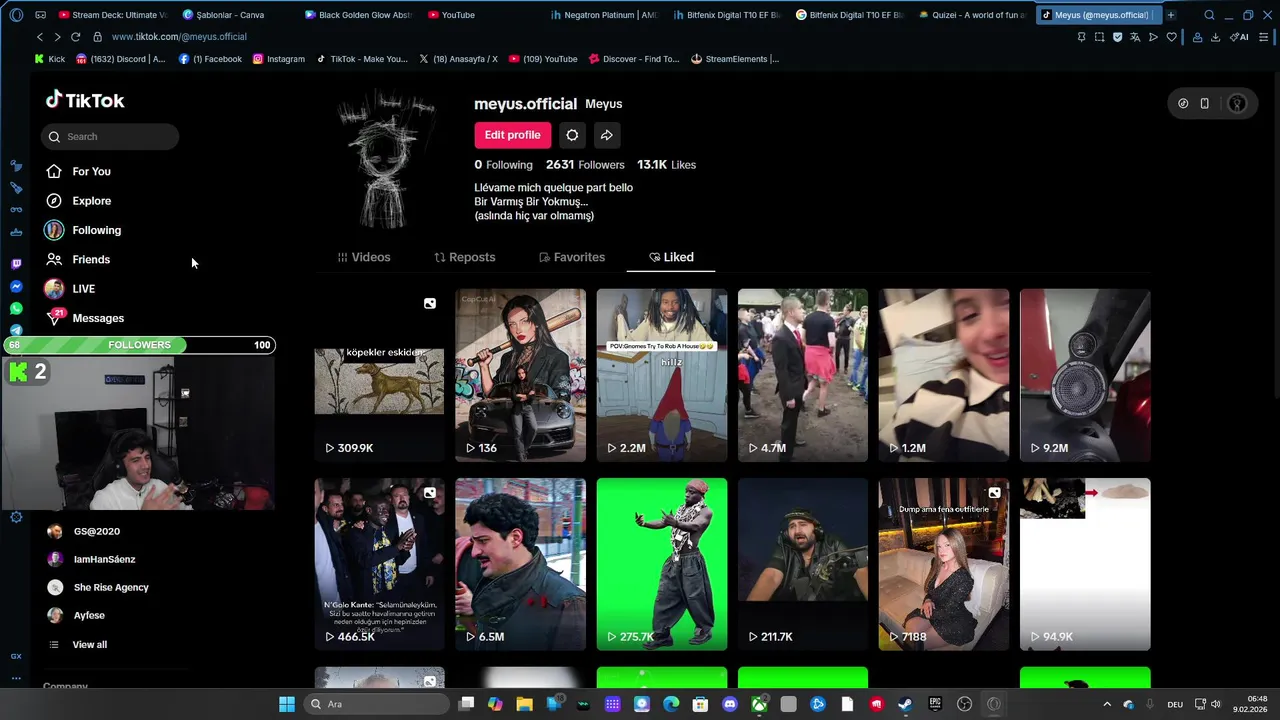Switch to Stream Deck YouTube browser tab
The image size is (1280, 720).
click(112, 15)
